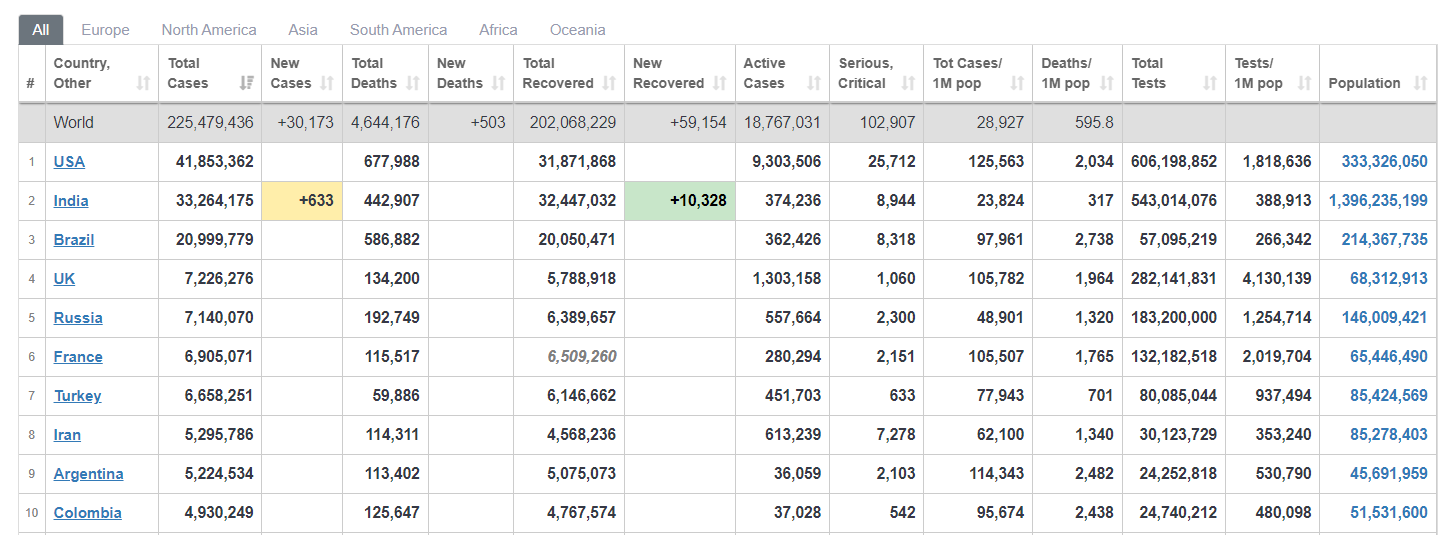
Task: Open the Colombia country link
Action: coord(88,513)
